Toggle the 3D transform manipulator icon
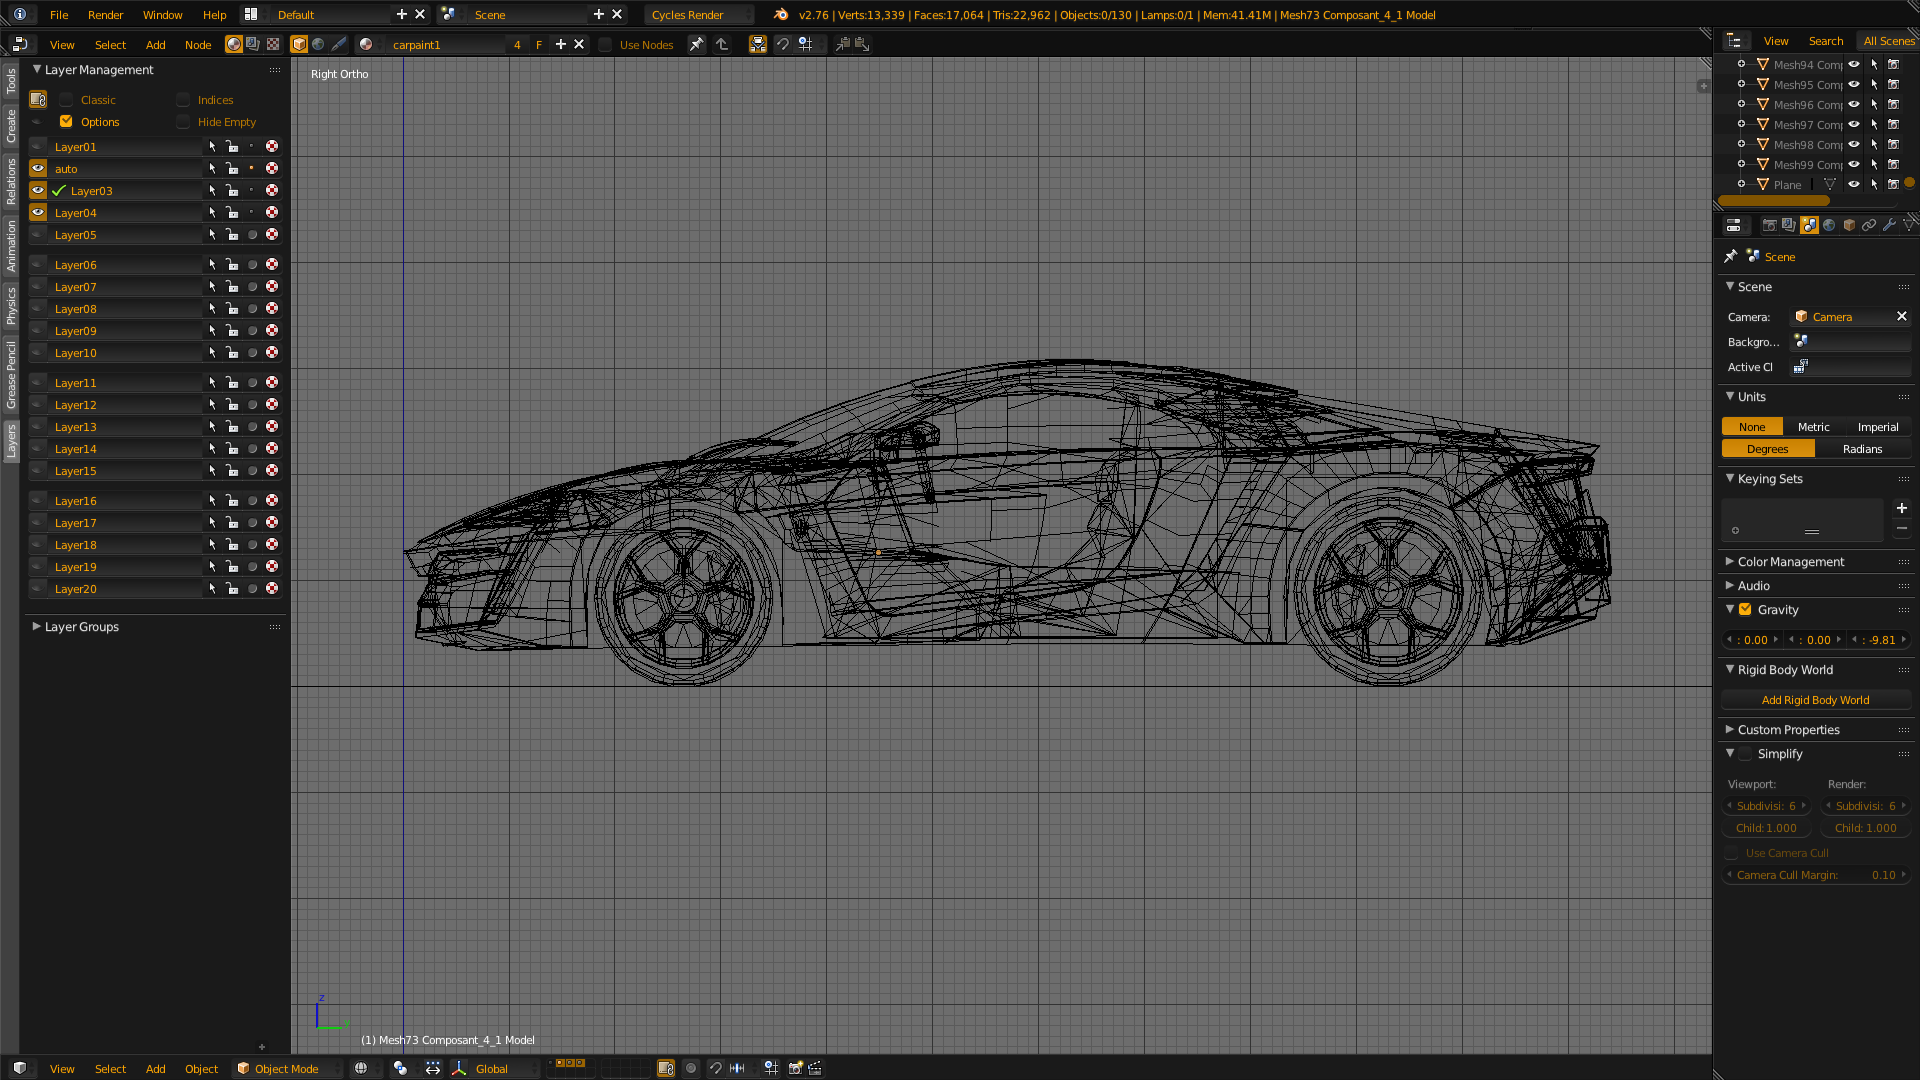The height and width of the screenshot is (1080, 1920). click(x=459, y=1068)
